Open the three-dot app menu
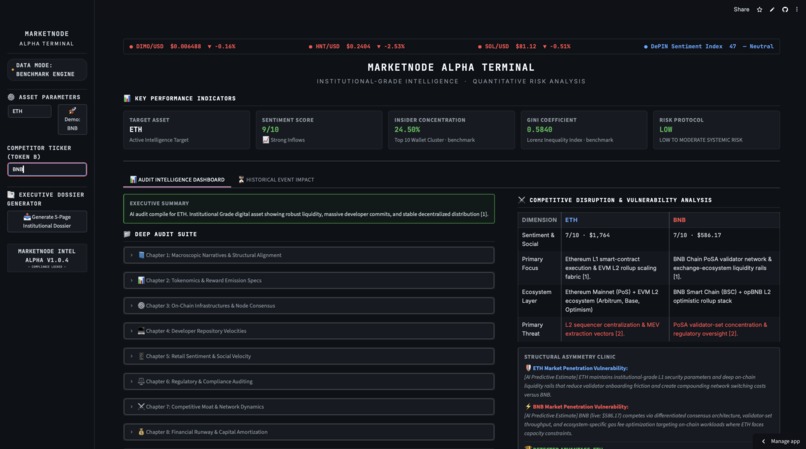The width and height of the screenshot is (806, 449). [797, 9]
